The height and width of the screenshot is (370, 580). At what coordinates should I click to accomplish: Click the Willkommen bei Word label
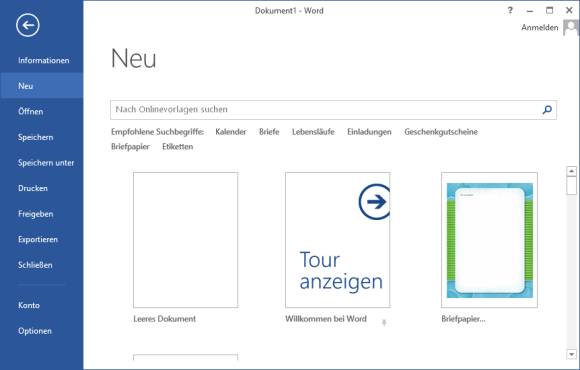(x=326, y=319)
